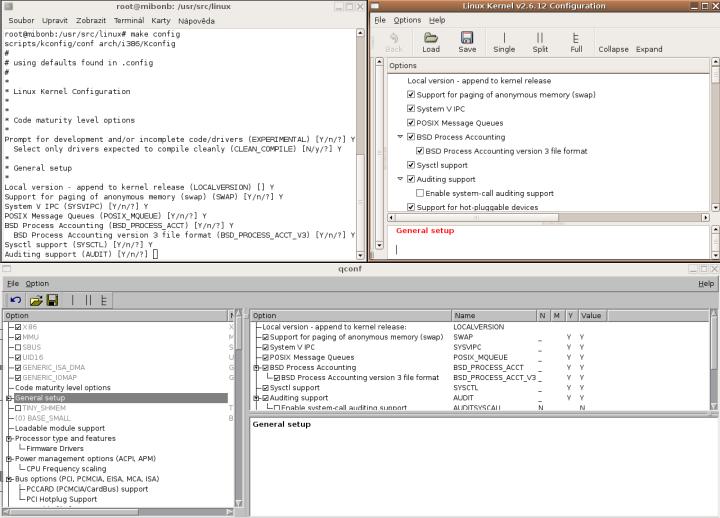
Task: Open Karty menu in terminal
Action: pos(161,21)
